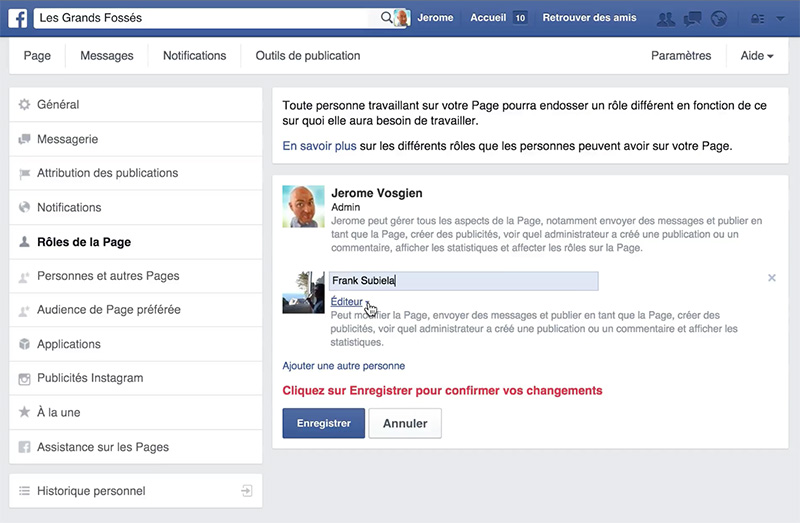Select Général in settings sidebar
Screen dimensions: 800x523
136,105
